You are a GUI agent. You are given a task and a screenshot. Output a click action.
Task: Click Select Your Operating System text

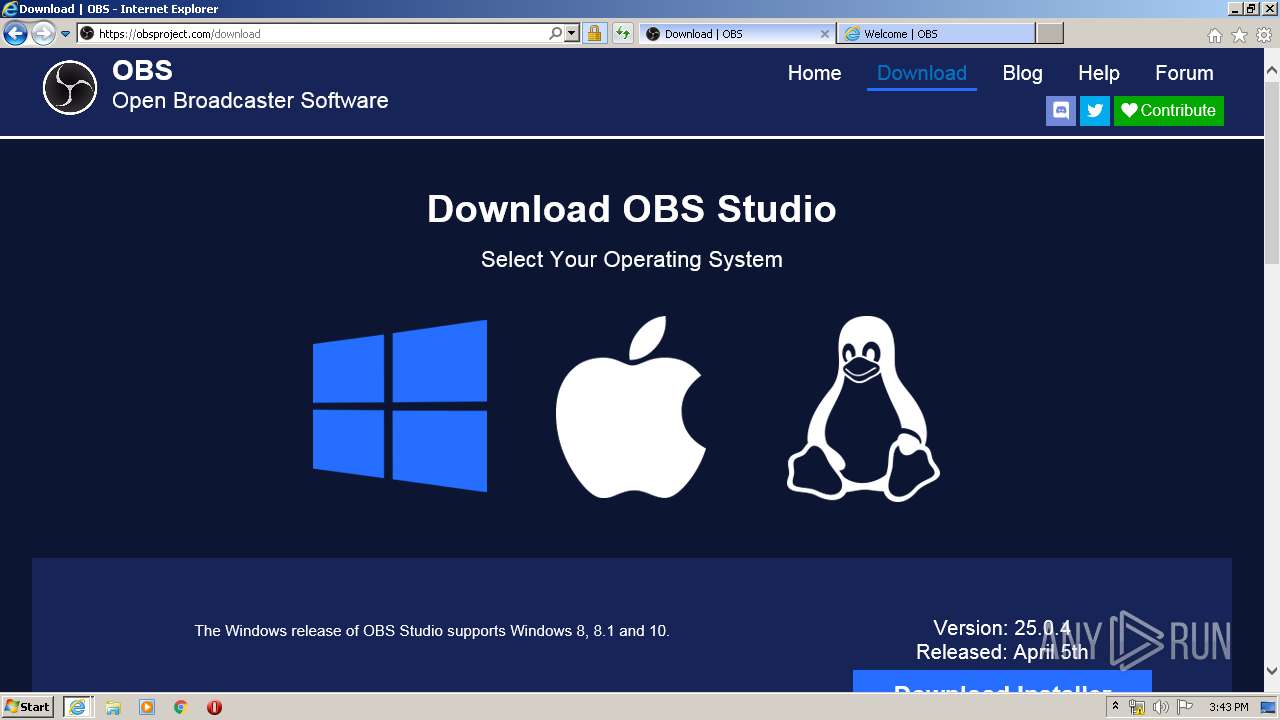click(x=631, y=259)
